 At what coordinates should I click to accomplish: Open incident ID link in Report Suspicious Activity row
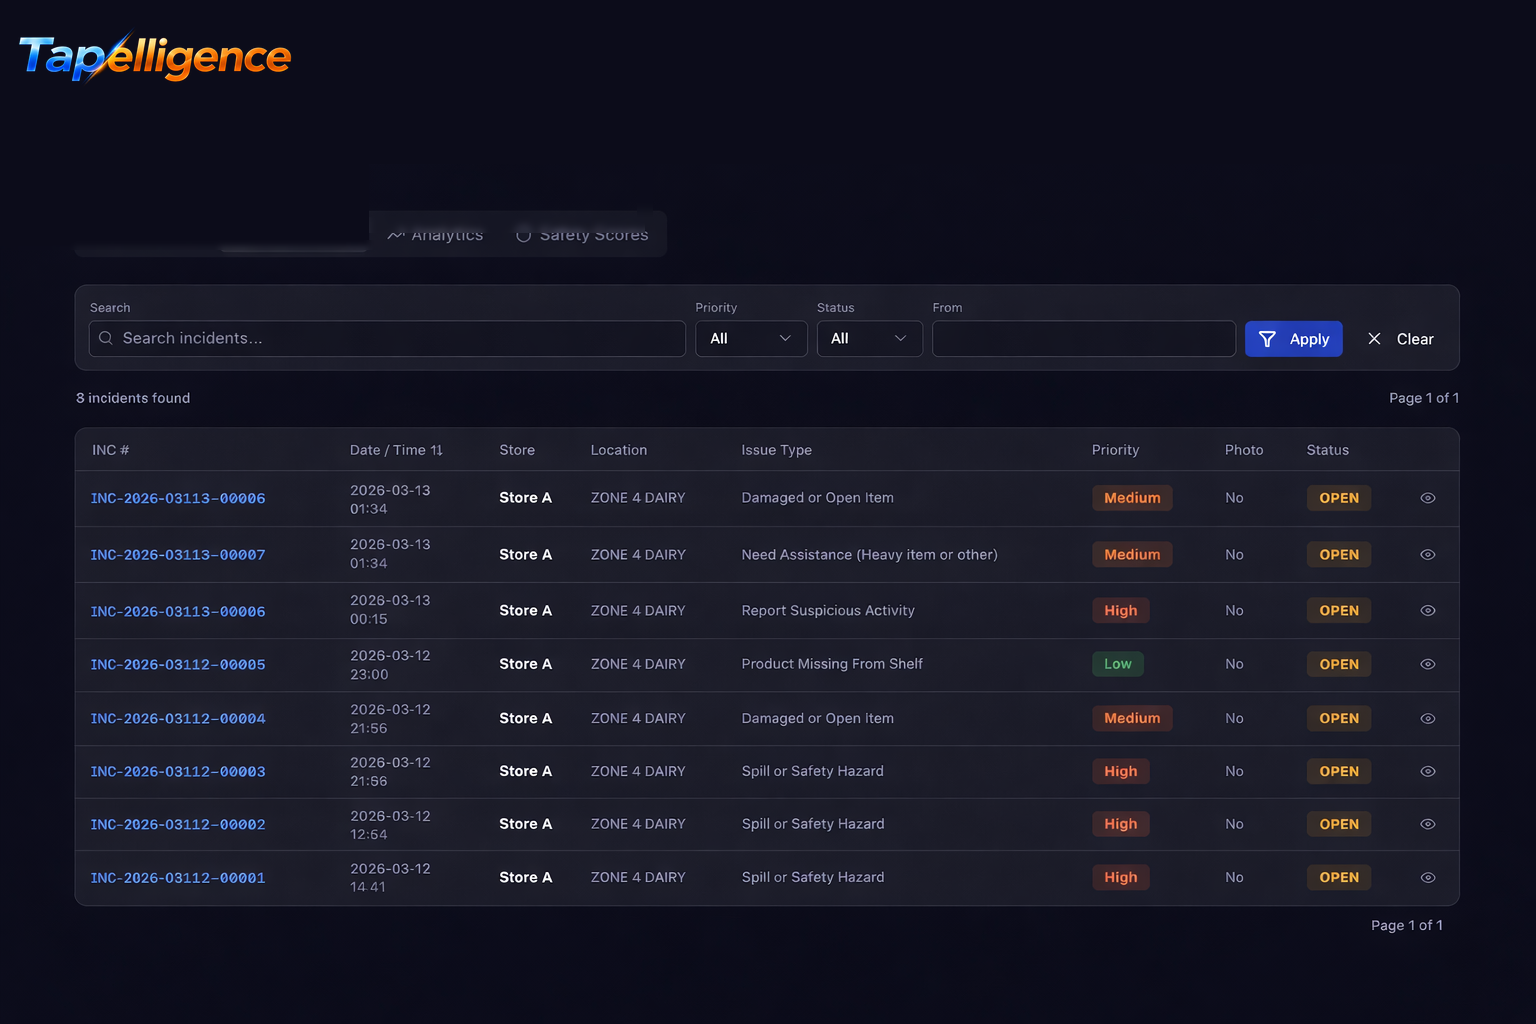click(178, 612)
